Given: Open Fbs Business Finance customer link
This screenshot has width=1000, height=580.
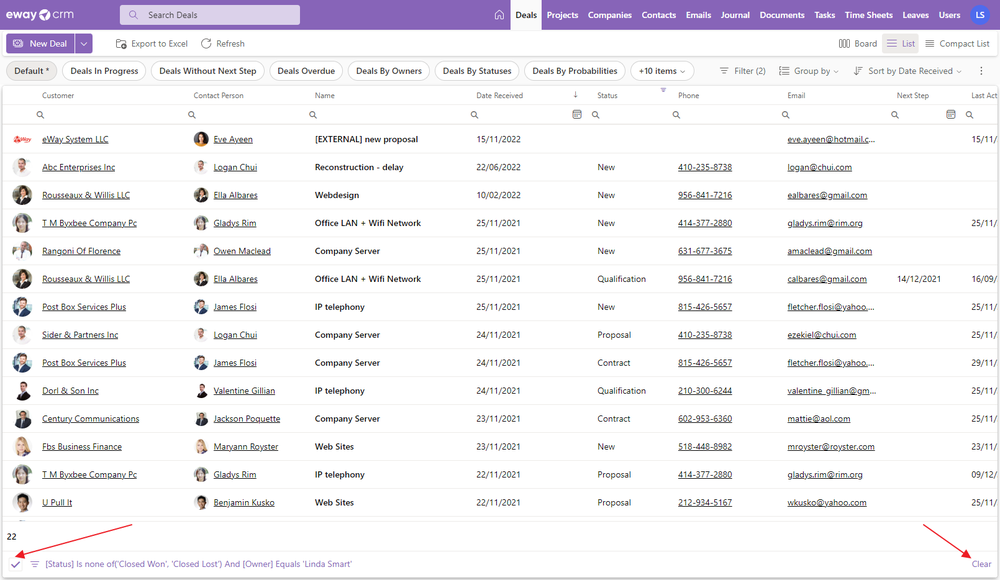Looking at the screenshot, I should [82, 447].
